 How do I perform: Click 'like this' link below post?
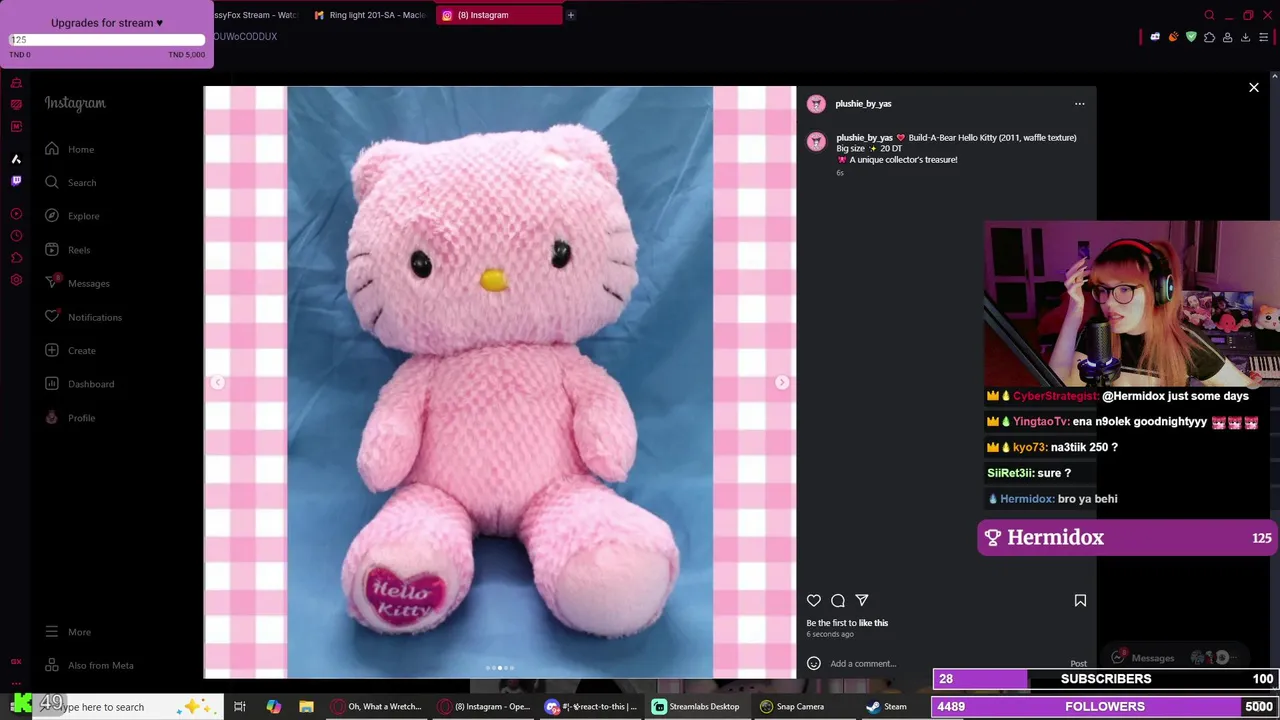(873, 623)
